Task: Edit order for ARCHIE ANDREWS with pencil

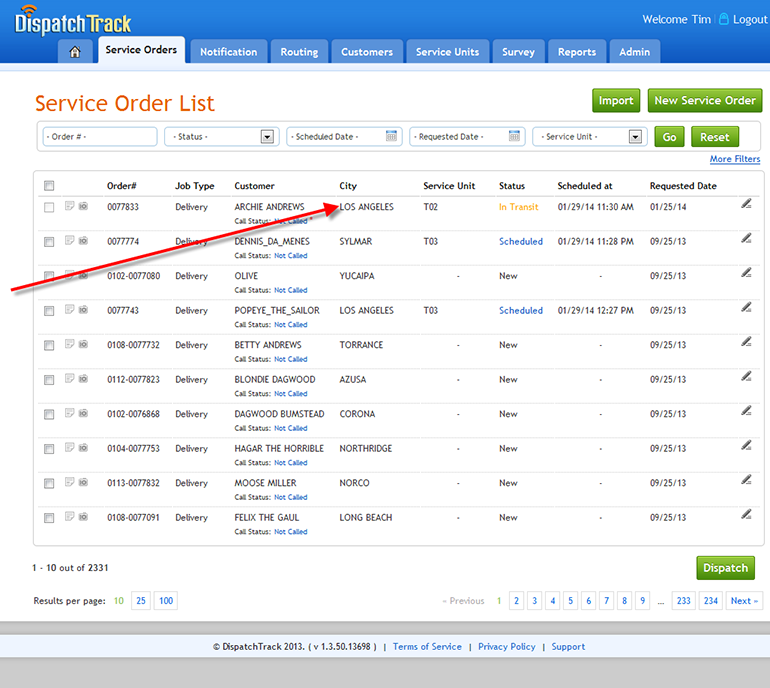Action: tap(746, 204)
